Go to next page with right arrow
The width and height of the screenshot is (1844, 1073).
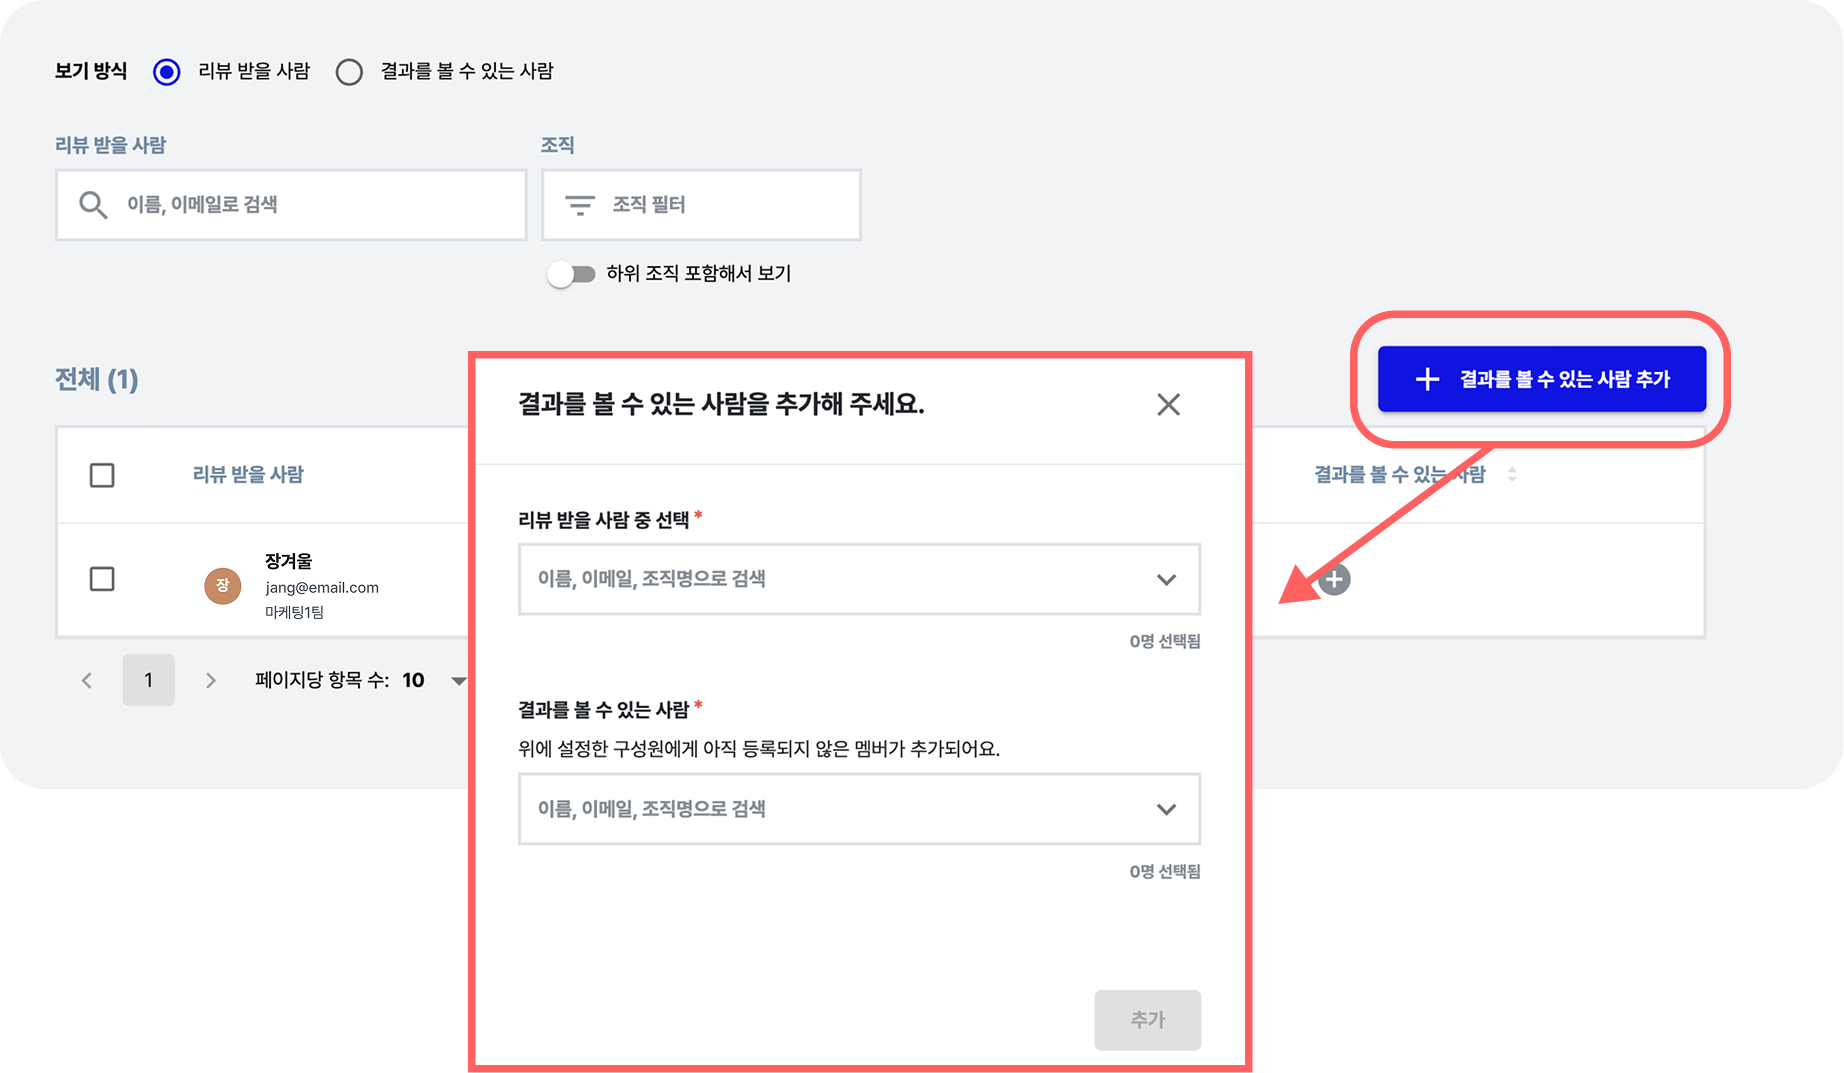point(210,681)
